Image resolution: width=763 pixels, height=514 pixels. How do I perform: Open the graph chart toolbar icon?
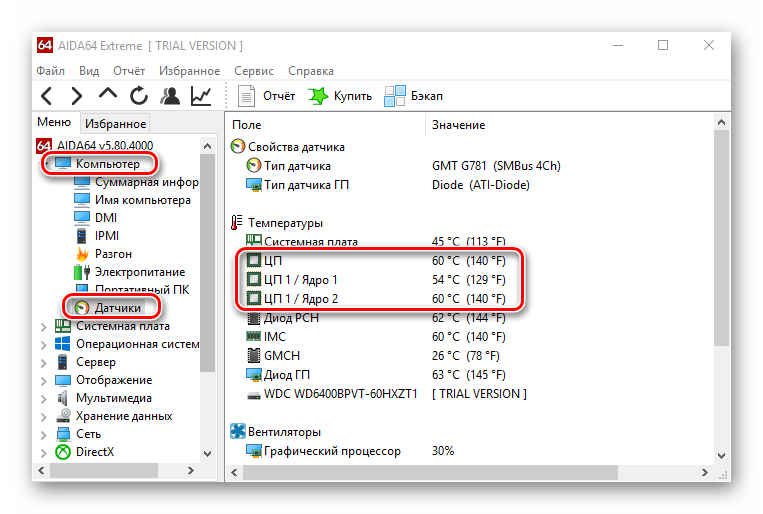coord(201,96)
